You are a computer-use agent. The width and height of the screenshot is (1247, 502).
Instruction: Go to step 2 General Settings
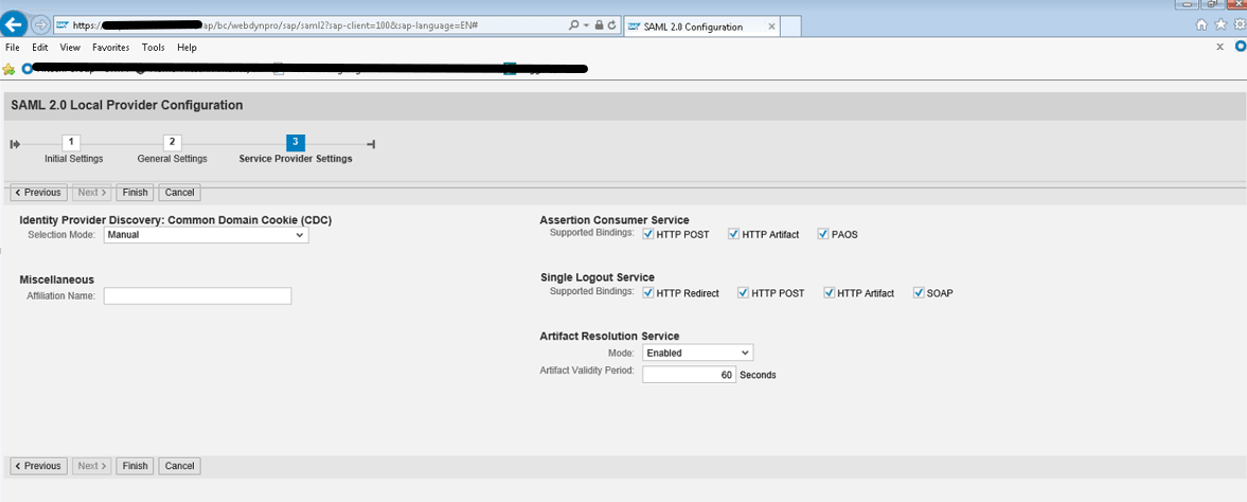pos(172,143)
